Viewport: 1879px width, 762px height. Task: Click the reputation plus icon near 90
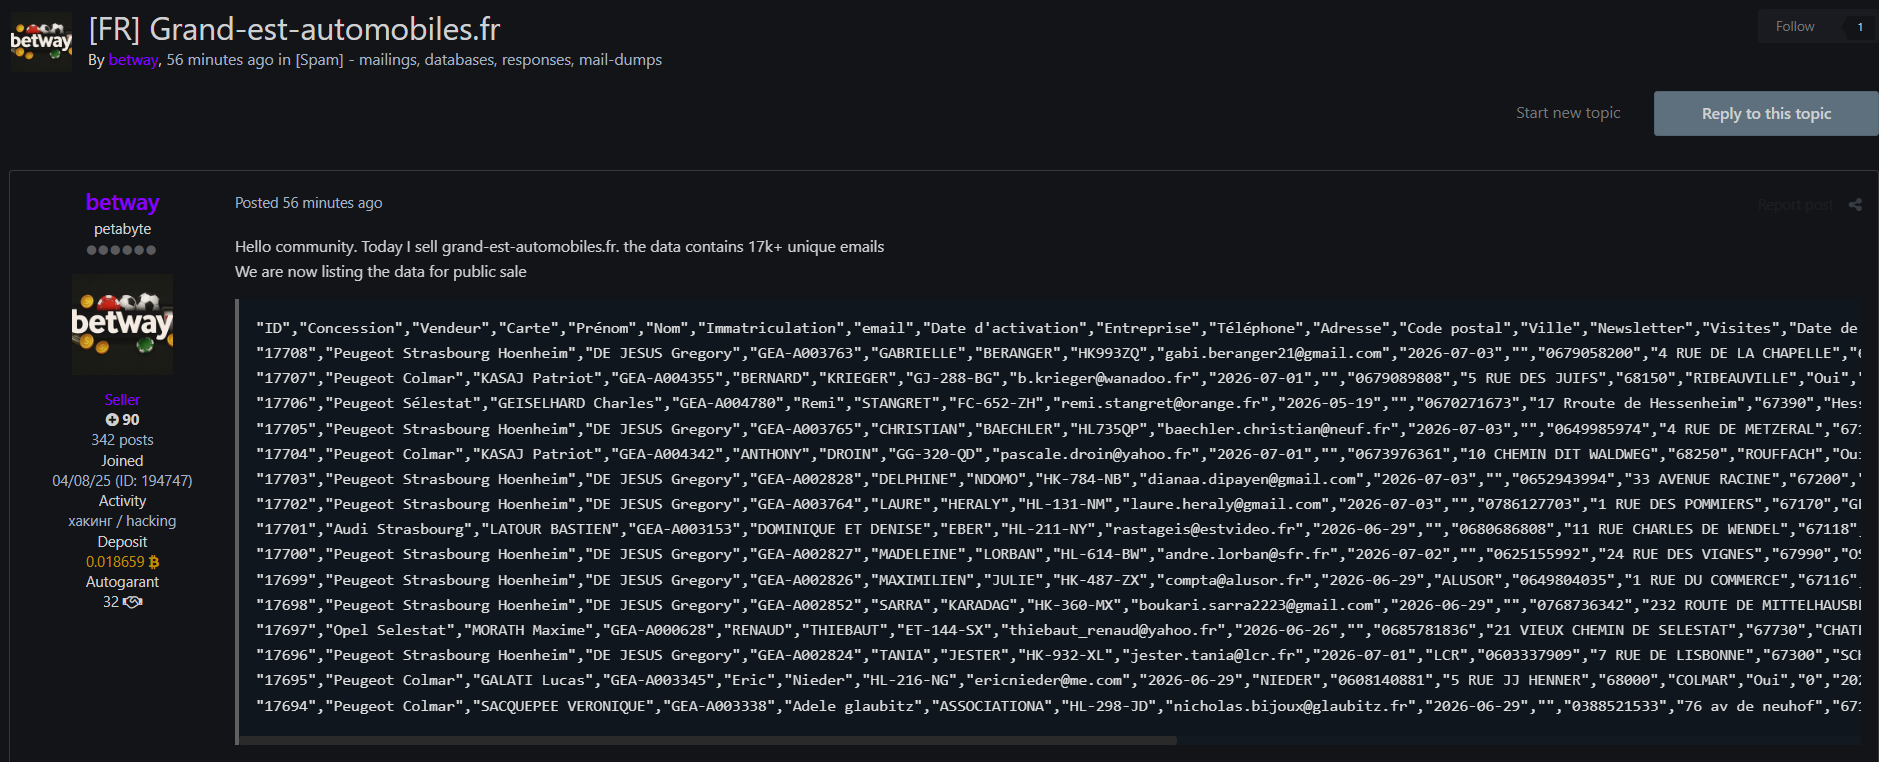coord(112,420)
